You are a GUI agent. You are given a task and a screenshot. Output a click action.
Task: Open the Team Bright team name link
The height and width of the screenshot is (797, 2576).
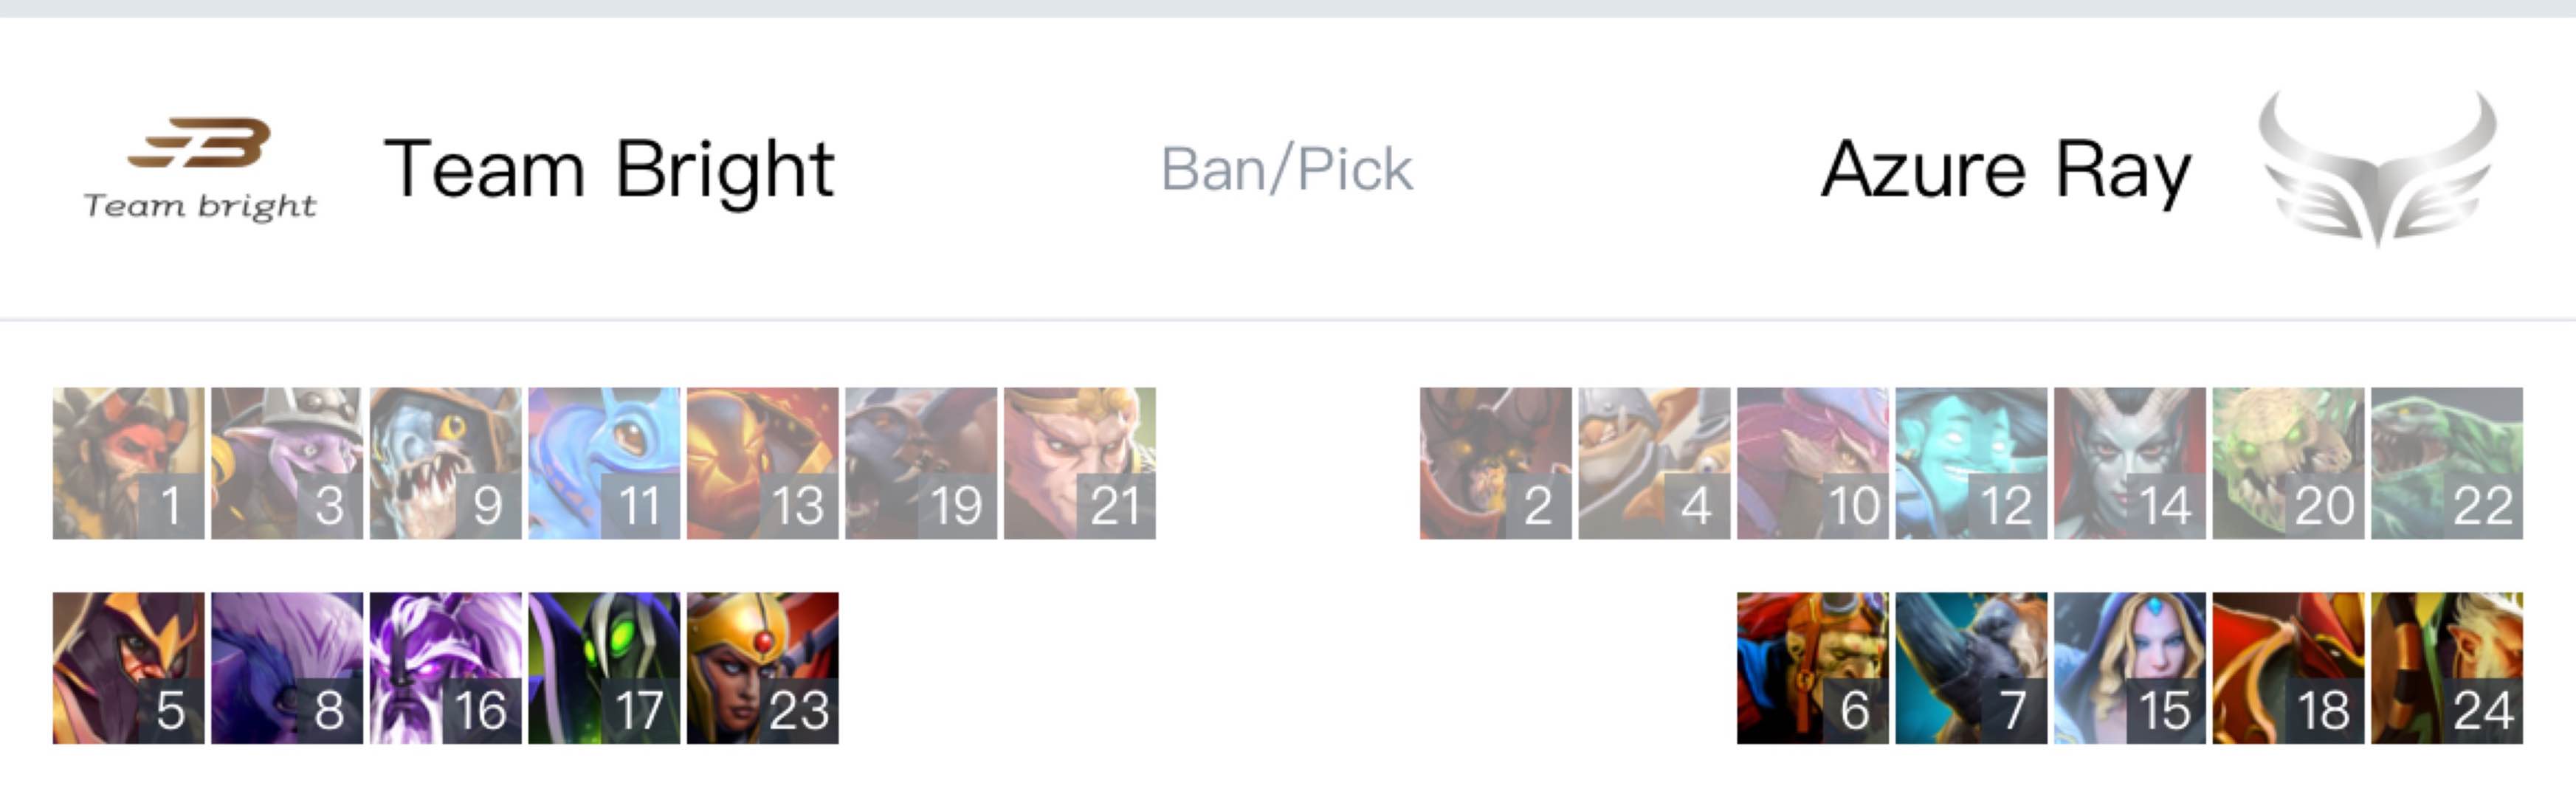609,170
